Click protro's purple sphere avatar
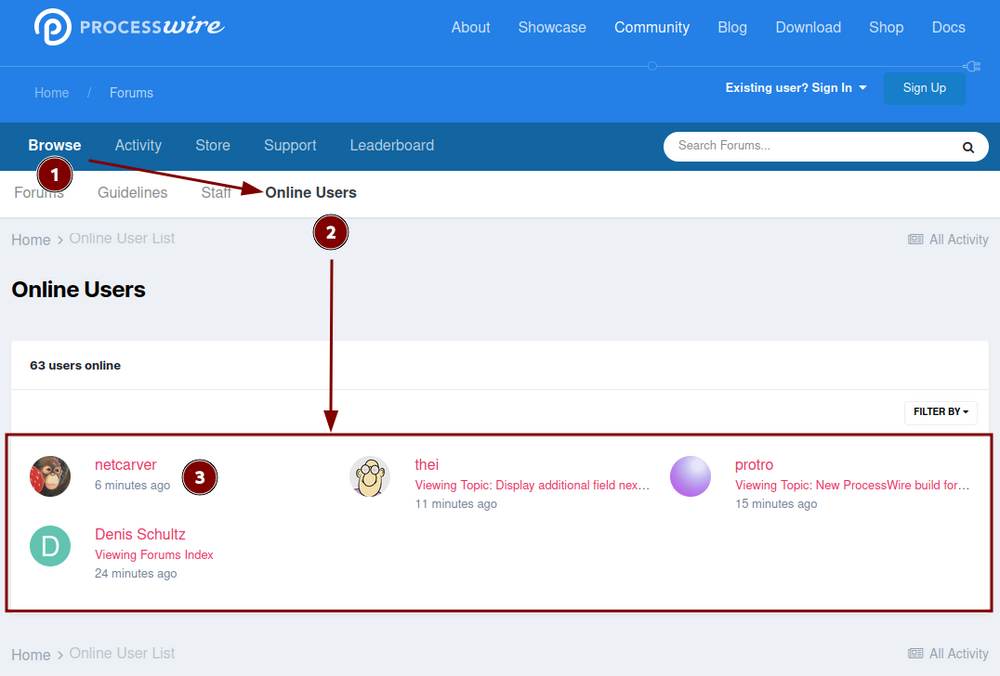Image resolution: width=1000 pixels, height=676 pixels. click(690, 476)
